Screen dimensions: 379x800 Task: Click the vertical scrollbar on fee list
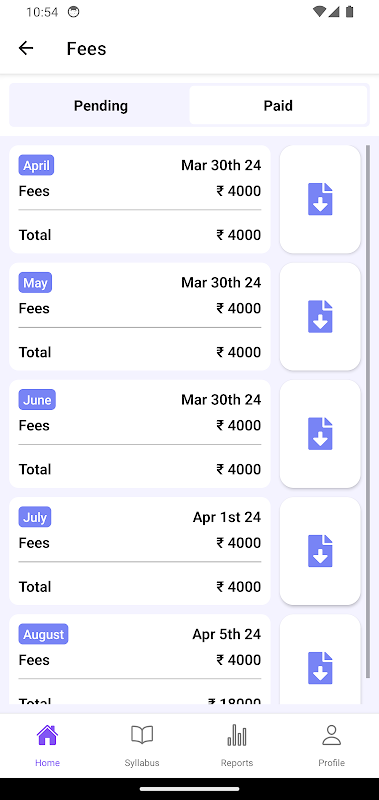(368, 412)
